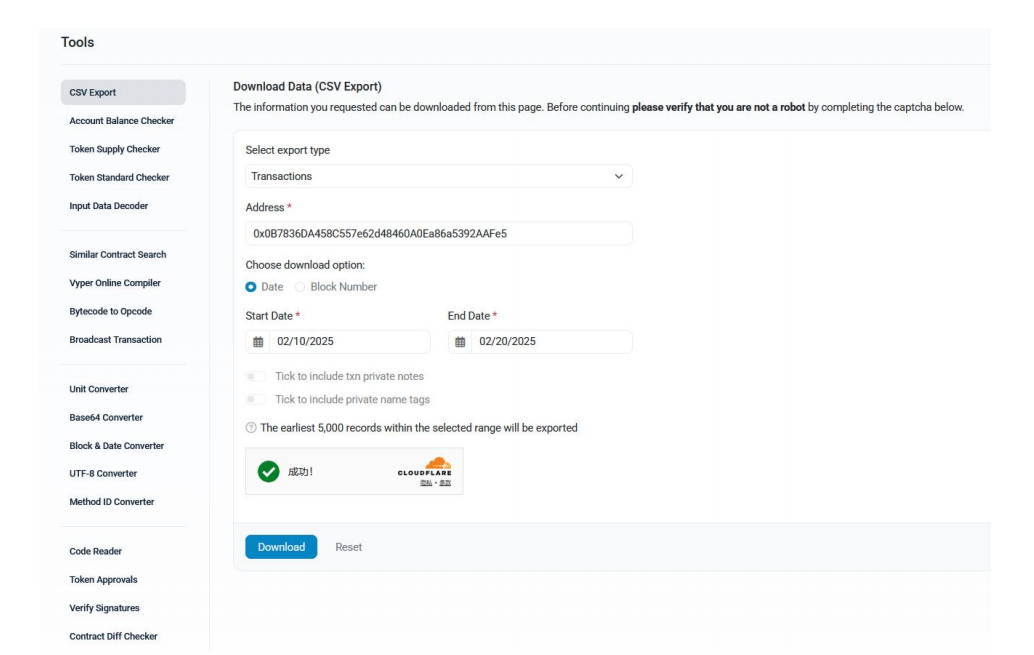This screenshot has width=1034, height=655.
Task: Open Account Balance Checker in sidebar
Action: (x=121, y=121)
